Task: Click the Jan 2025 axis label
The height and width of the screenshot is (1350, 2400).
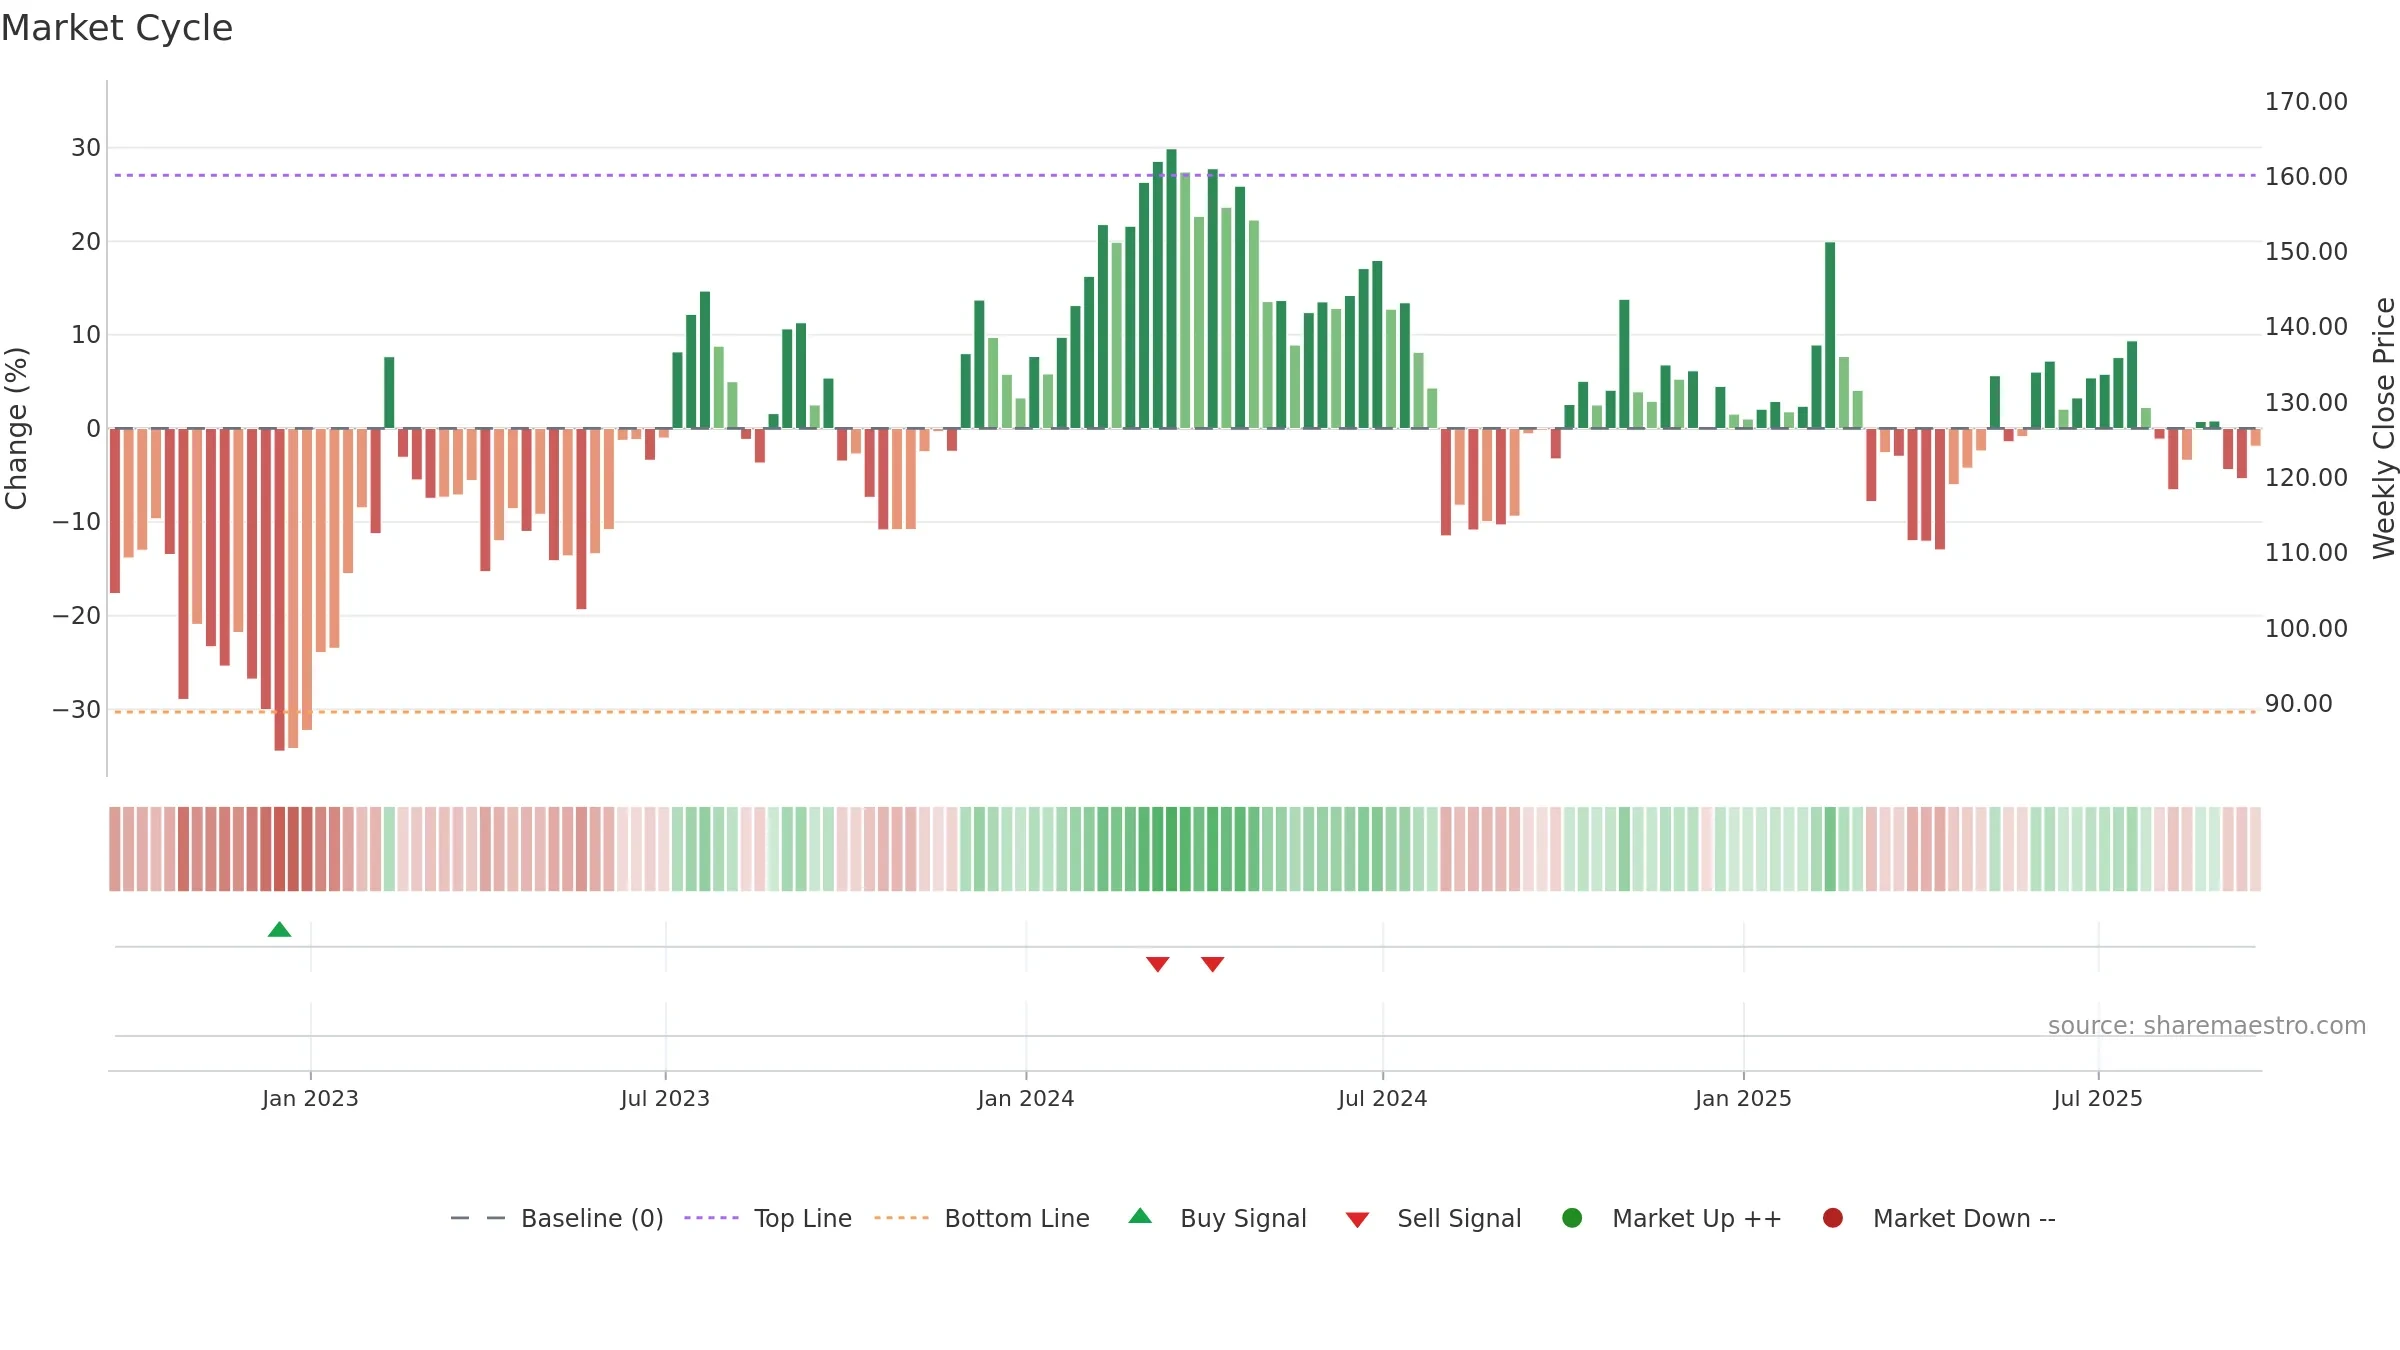Action: coord(1743,1098)
